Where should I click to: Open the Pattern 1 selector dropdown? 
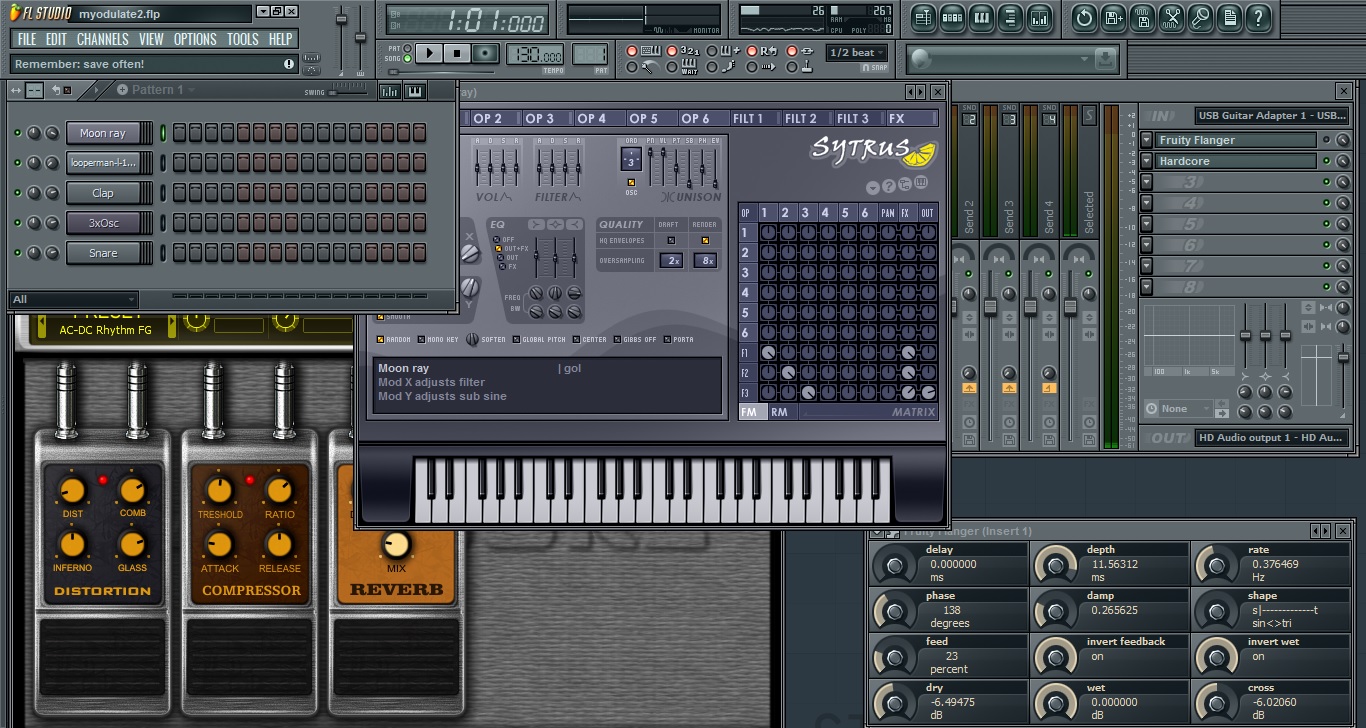pos(157,90)
